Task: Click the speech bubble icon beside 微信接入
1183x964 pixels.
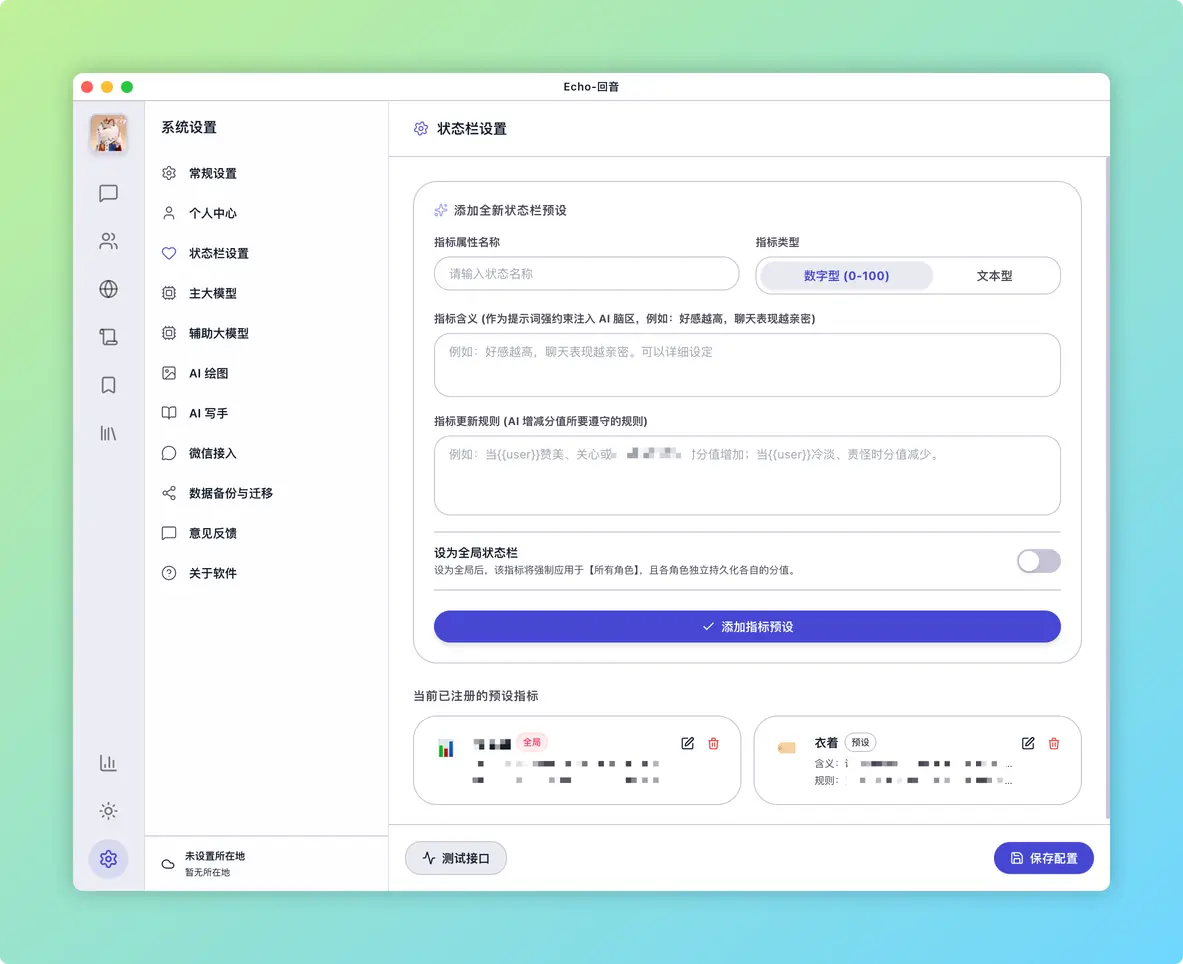Action: tap(169, 453)
